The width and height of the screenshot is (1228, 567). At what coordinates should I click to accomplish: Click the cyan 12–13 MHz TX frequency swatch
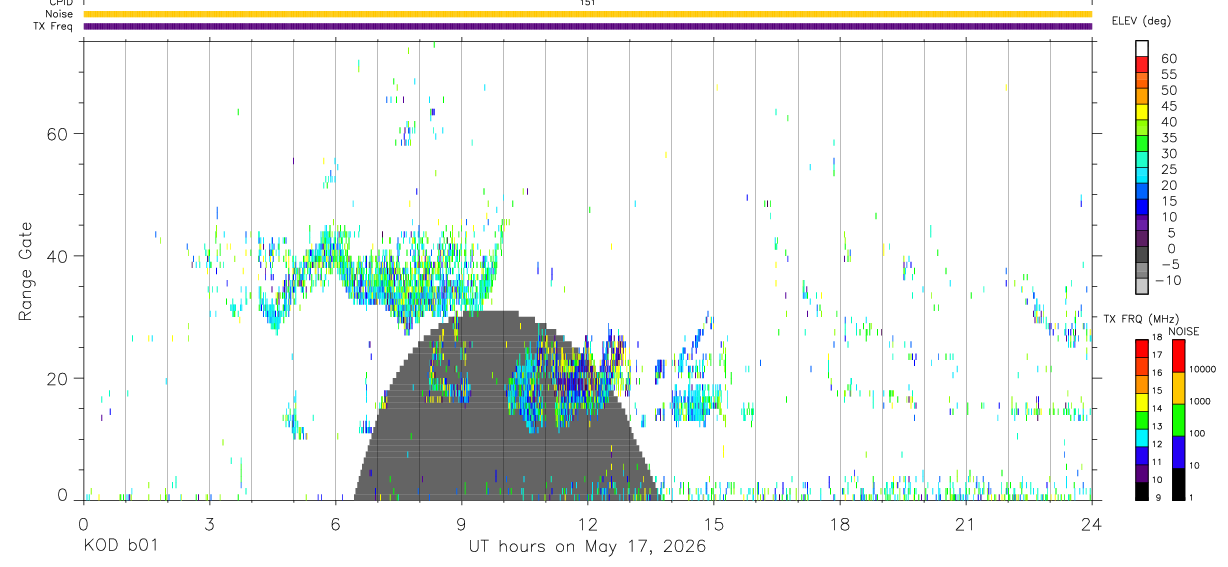pos(1141,437)
